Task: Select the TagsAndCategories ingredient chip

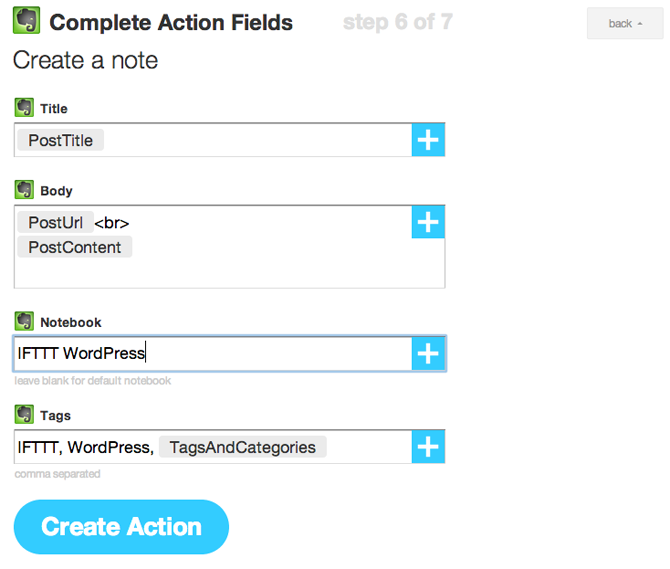Action: tap(242, 447)
